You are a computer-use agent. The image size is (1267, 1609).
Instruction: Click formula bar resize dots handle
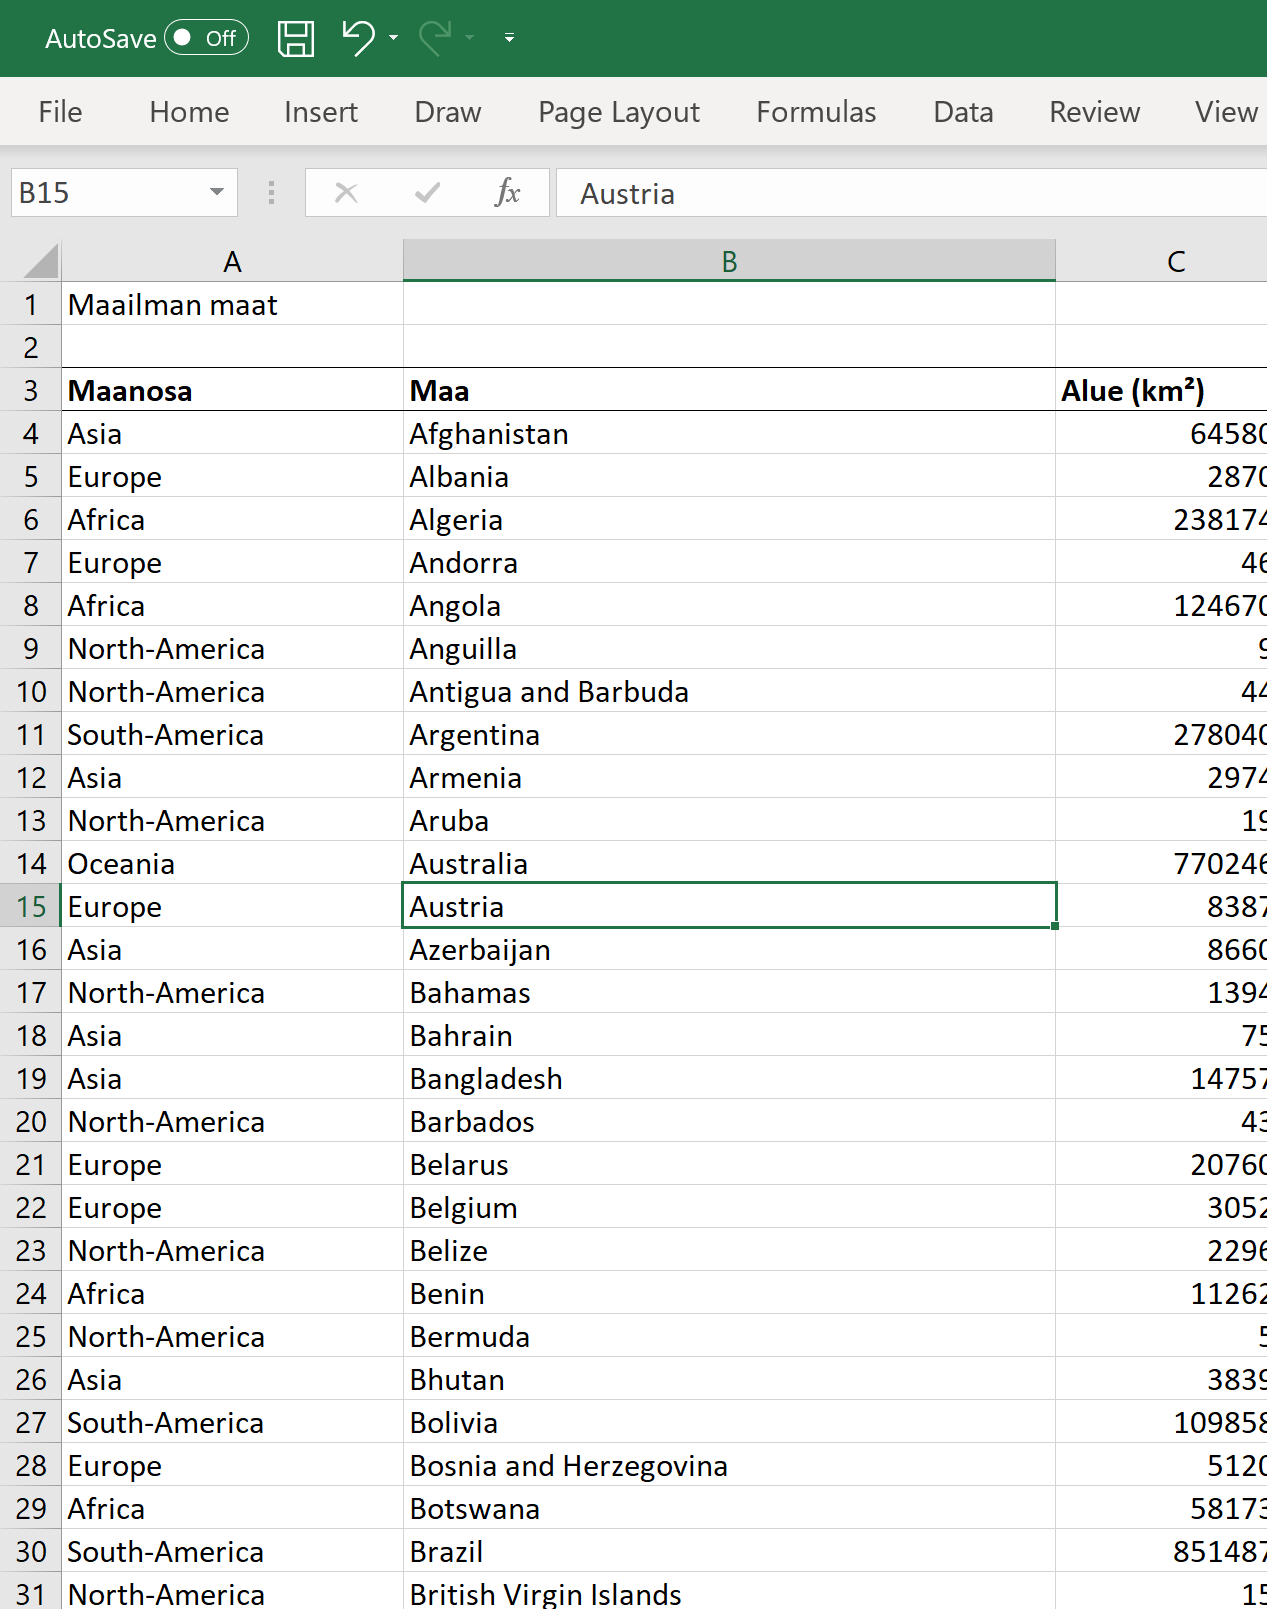(271, 192)
